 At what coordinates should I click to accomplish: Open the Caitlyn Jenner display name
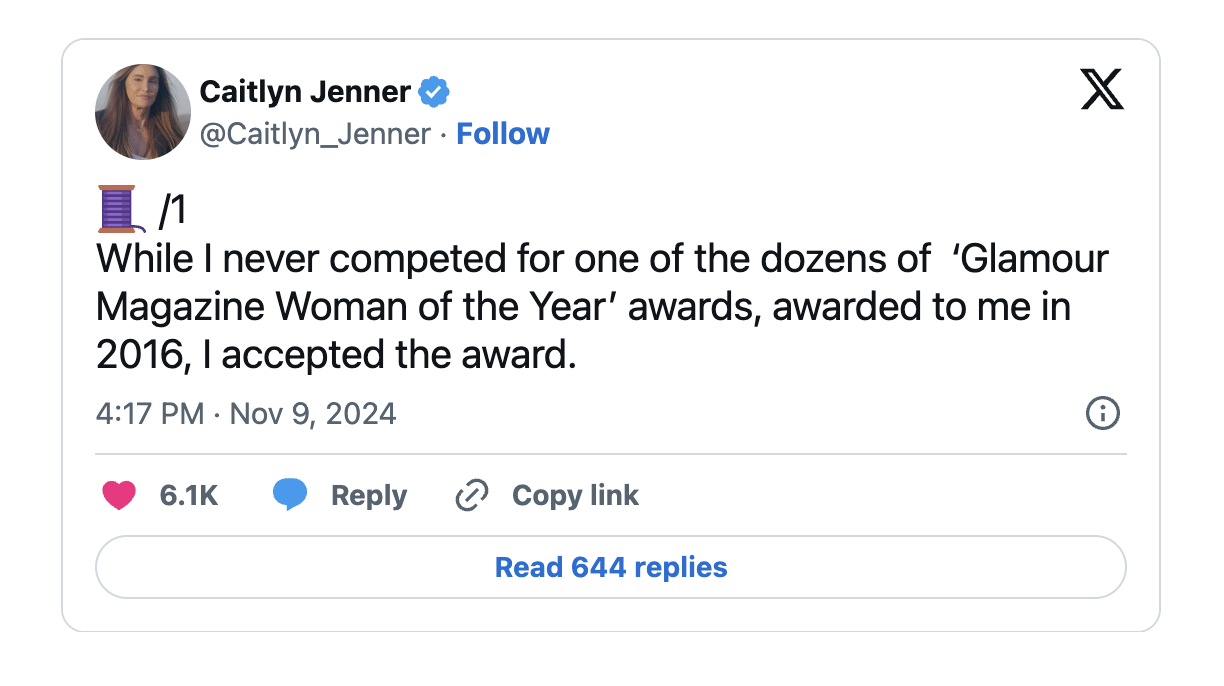point(305,92)
